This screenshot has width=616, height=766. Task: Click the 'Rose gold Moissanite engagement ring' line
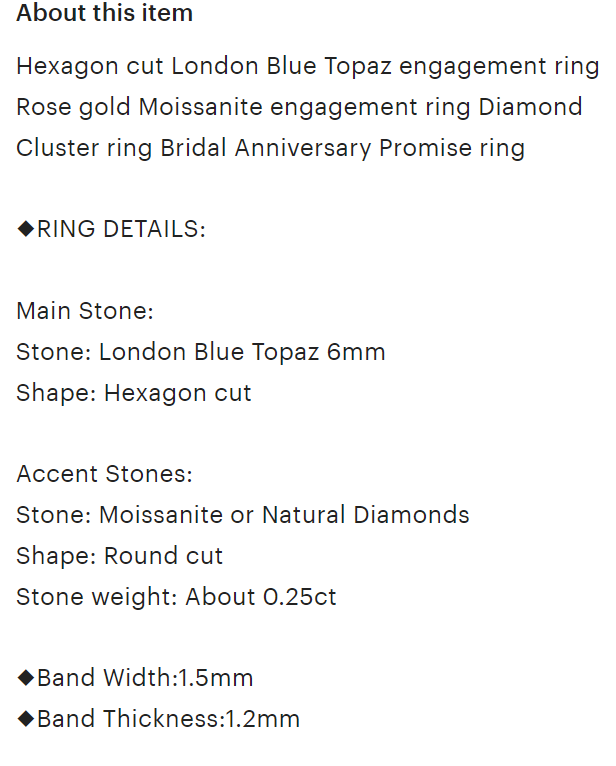[244, 107]
